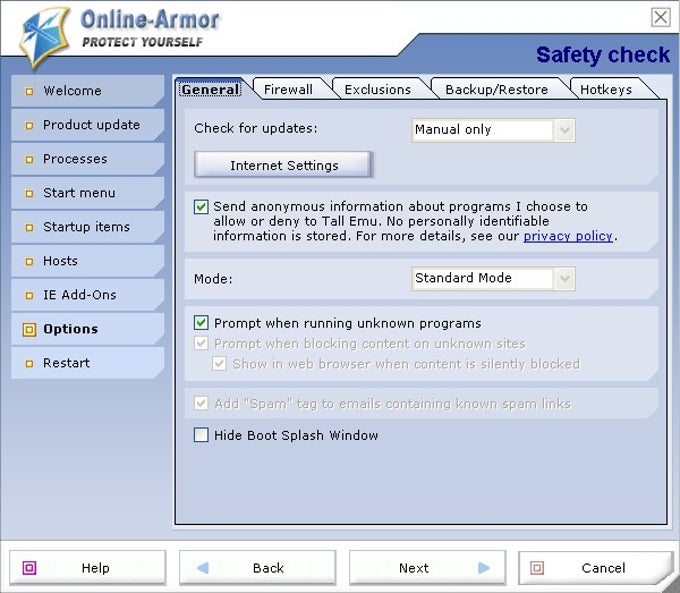Open the Check for updates dropdown arrow

point(564,130)
